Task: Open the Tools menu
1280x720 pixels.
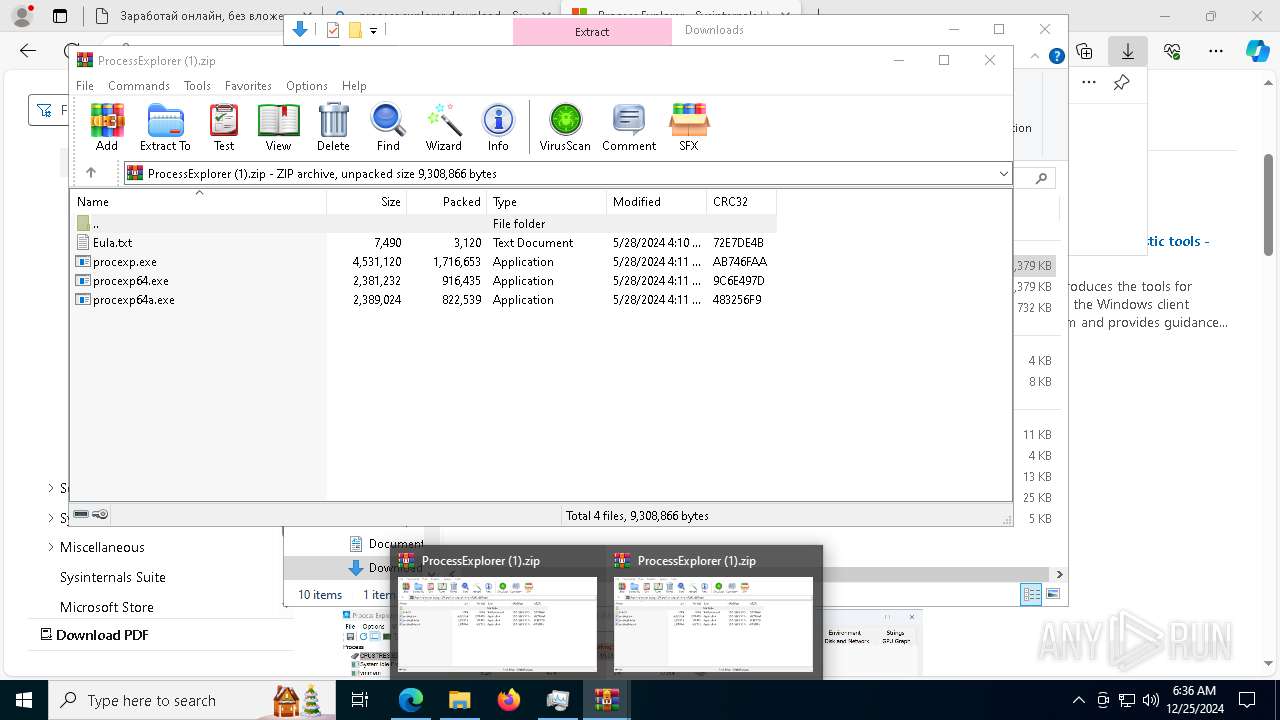Action: click(197, 86)
